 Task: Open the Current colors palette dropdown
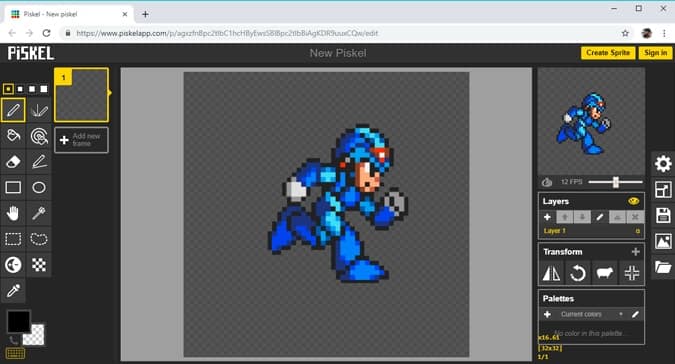(591, 314)
